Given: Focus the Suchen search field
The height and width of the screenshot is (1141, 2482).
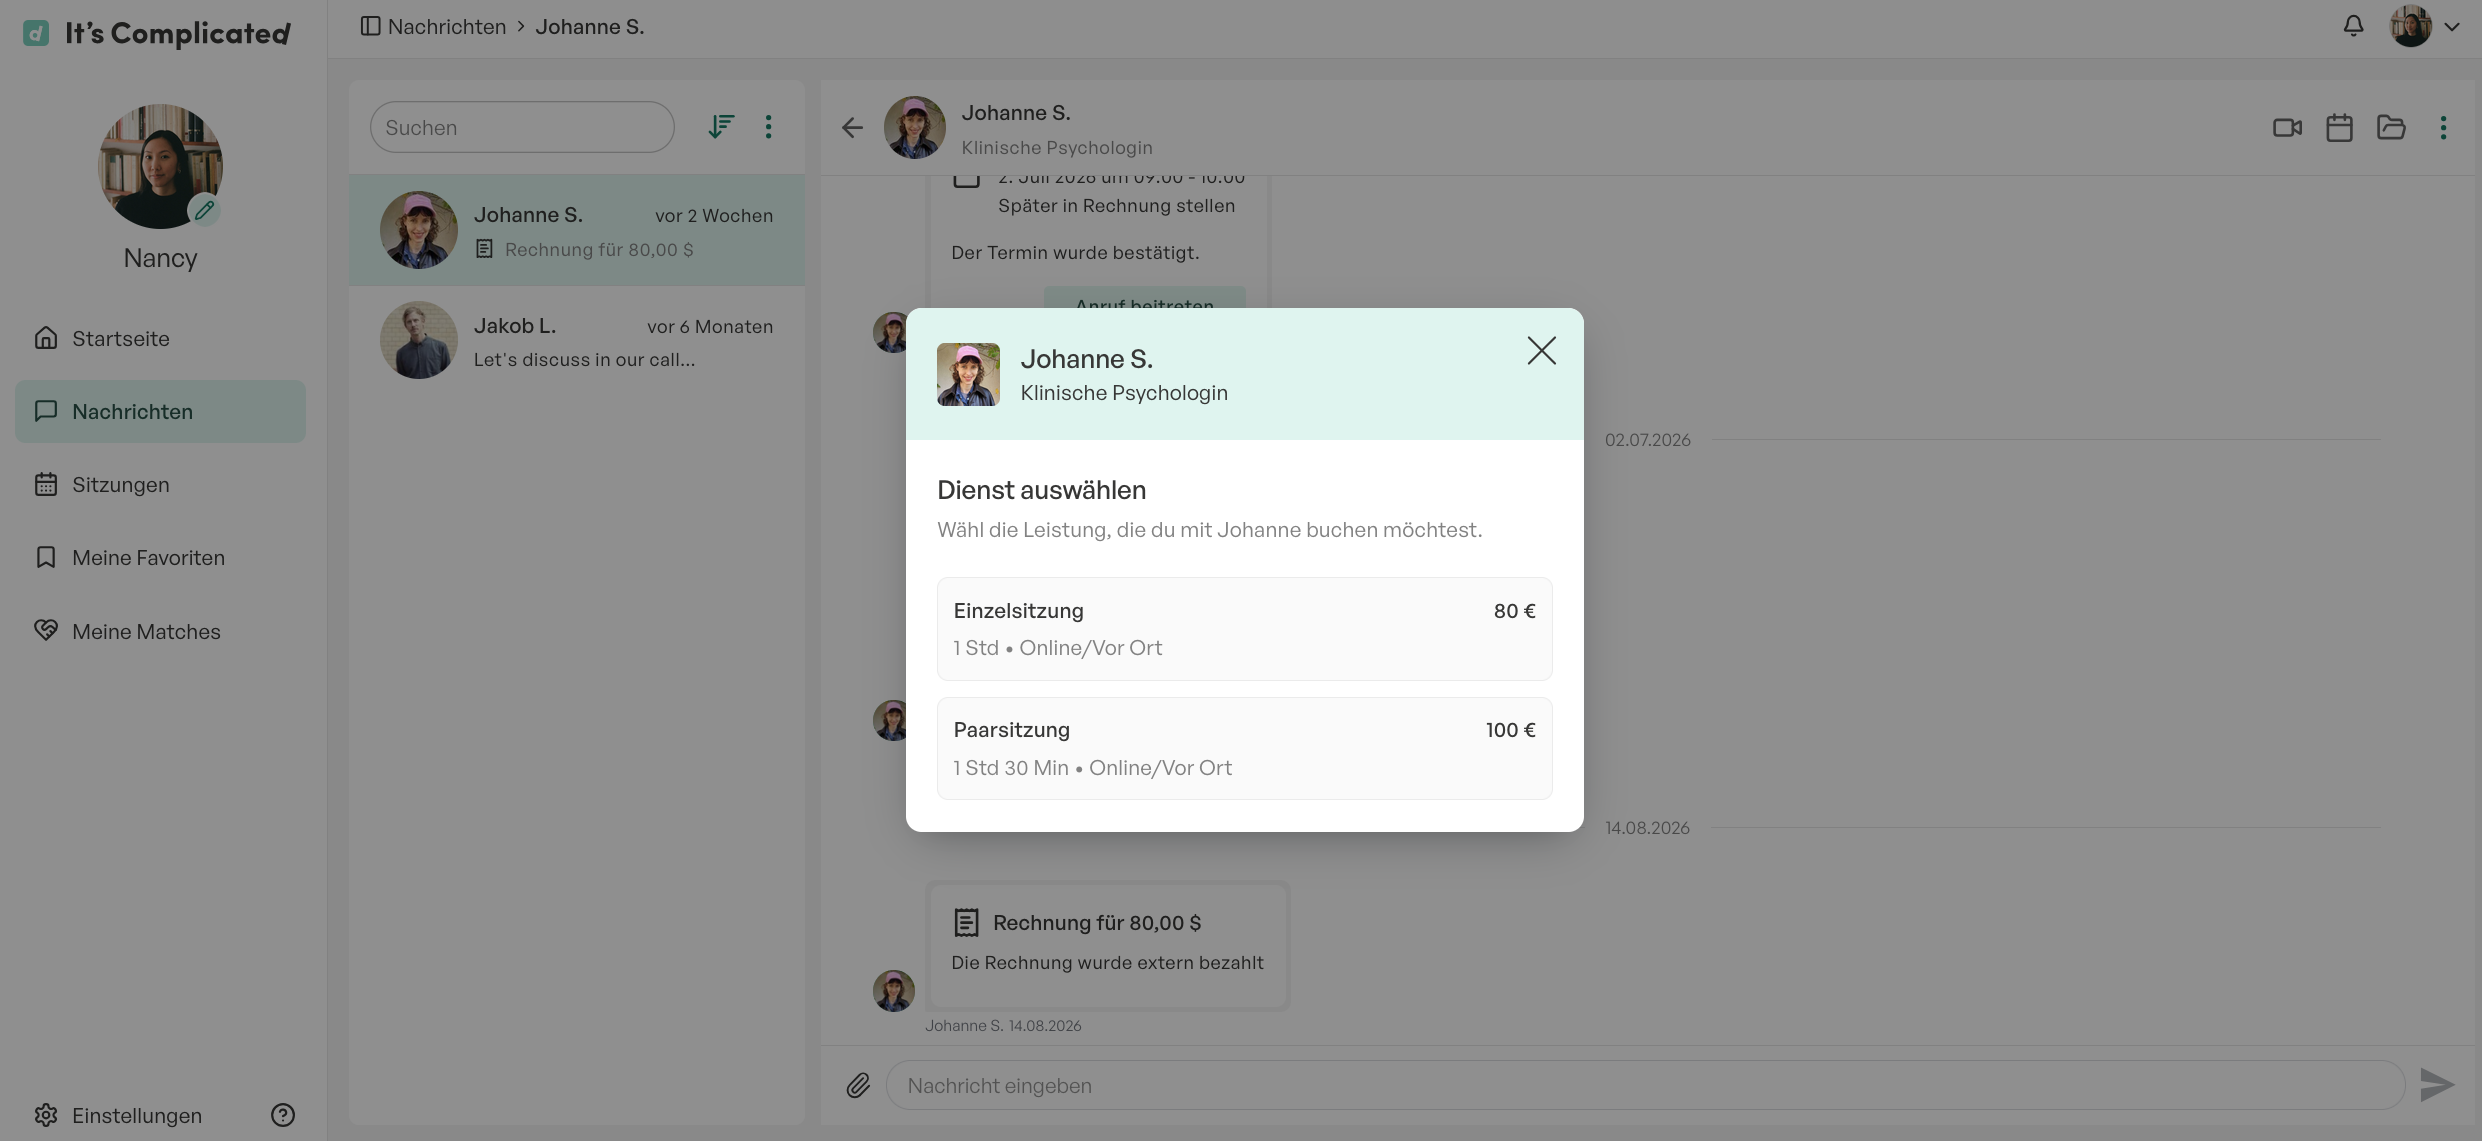Looking at the screenshot, I should pyautogui.click(x=522, y=127).
